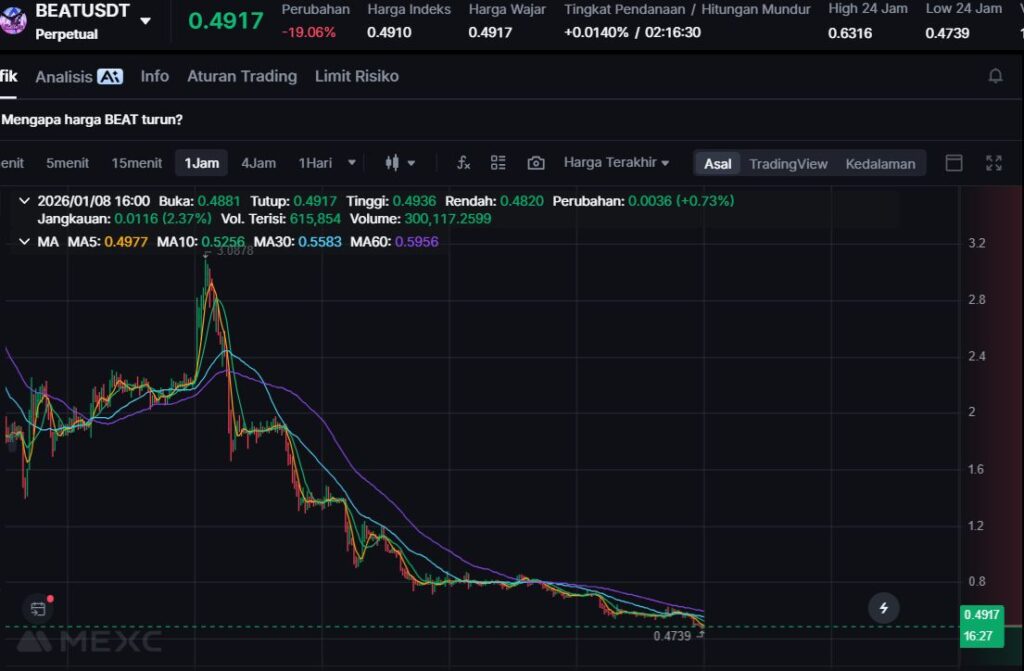Viewport: 1024px width, 671px height.
Task: Switch chart view to TradingView
Action: point(788,163)
